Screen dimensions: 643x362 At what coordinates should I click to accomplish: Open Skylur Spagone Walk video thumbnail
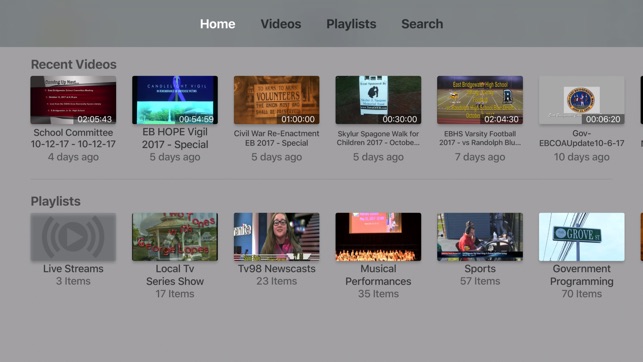(x=378, y=100)
